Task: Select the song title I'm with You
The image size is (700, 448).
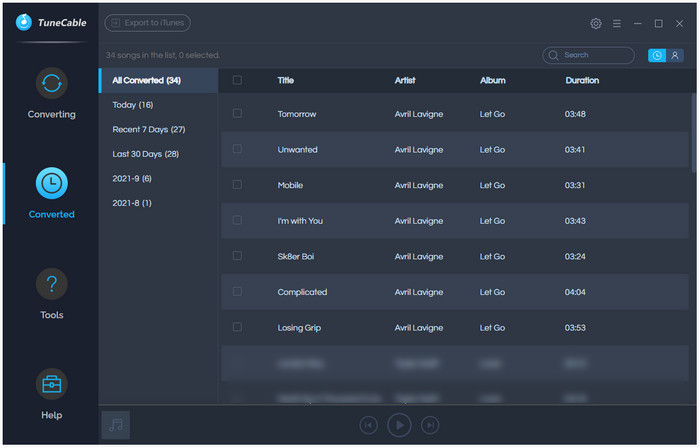Action: click(x=300, y=221)
